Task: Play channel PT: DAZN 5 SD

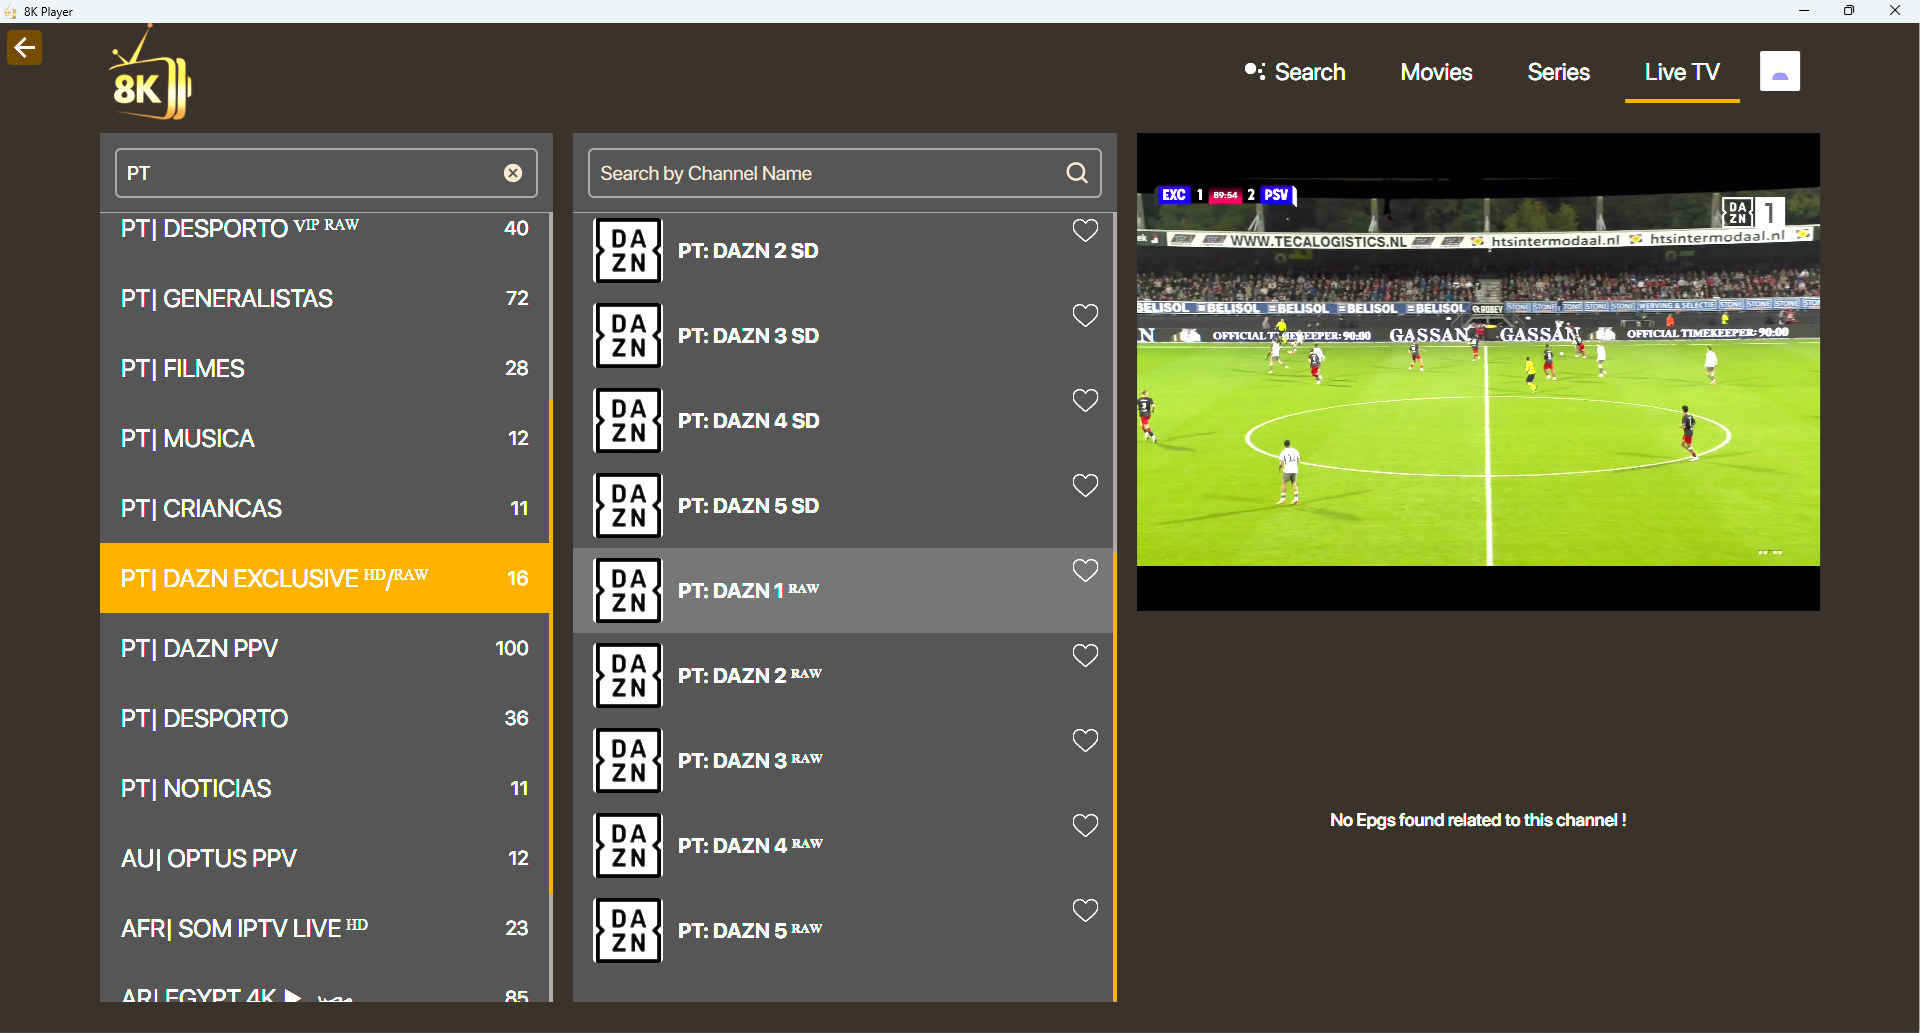Action: click(x=843, y=505)
